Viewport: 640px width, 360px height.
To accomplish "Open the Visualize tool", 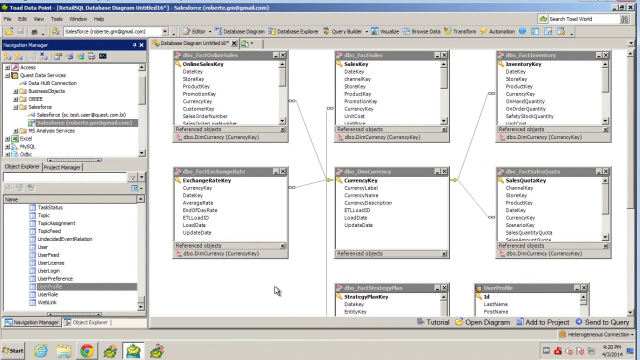I will 385,31.
